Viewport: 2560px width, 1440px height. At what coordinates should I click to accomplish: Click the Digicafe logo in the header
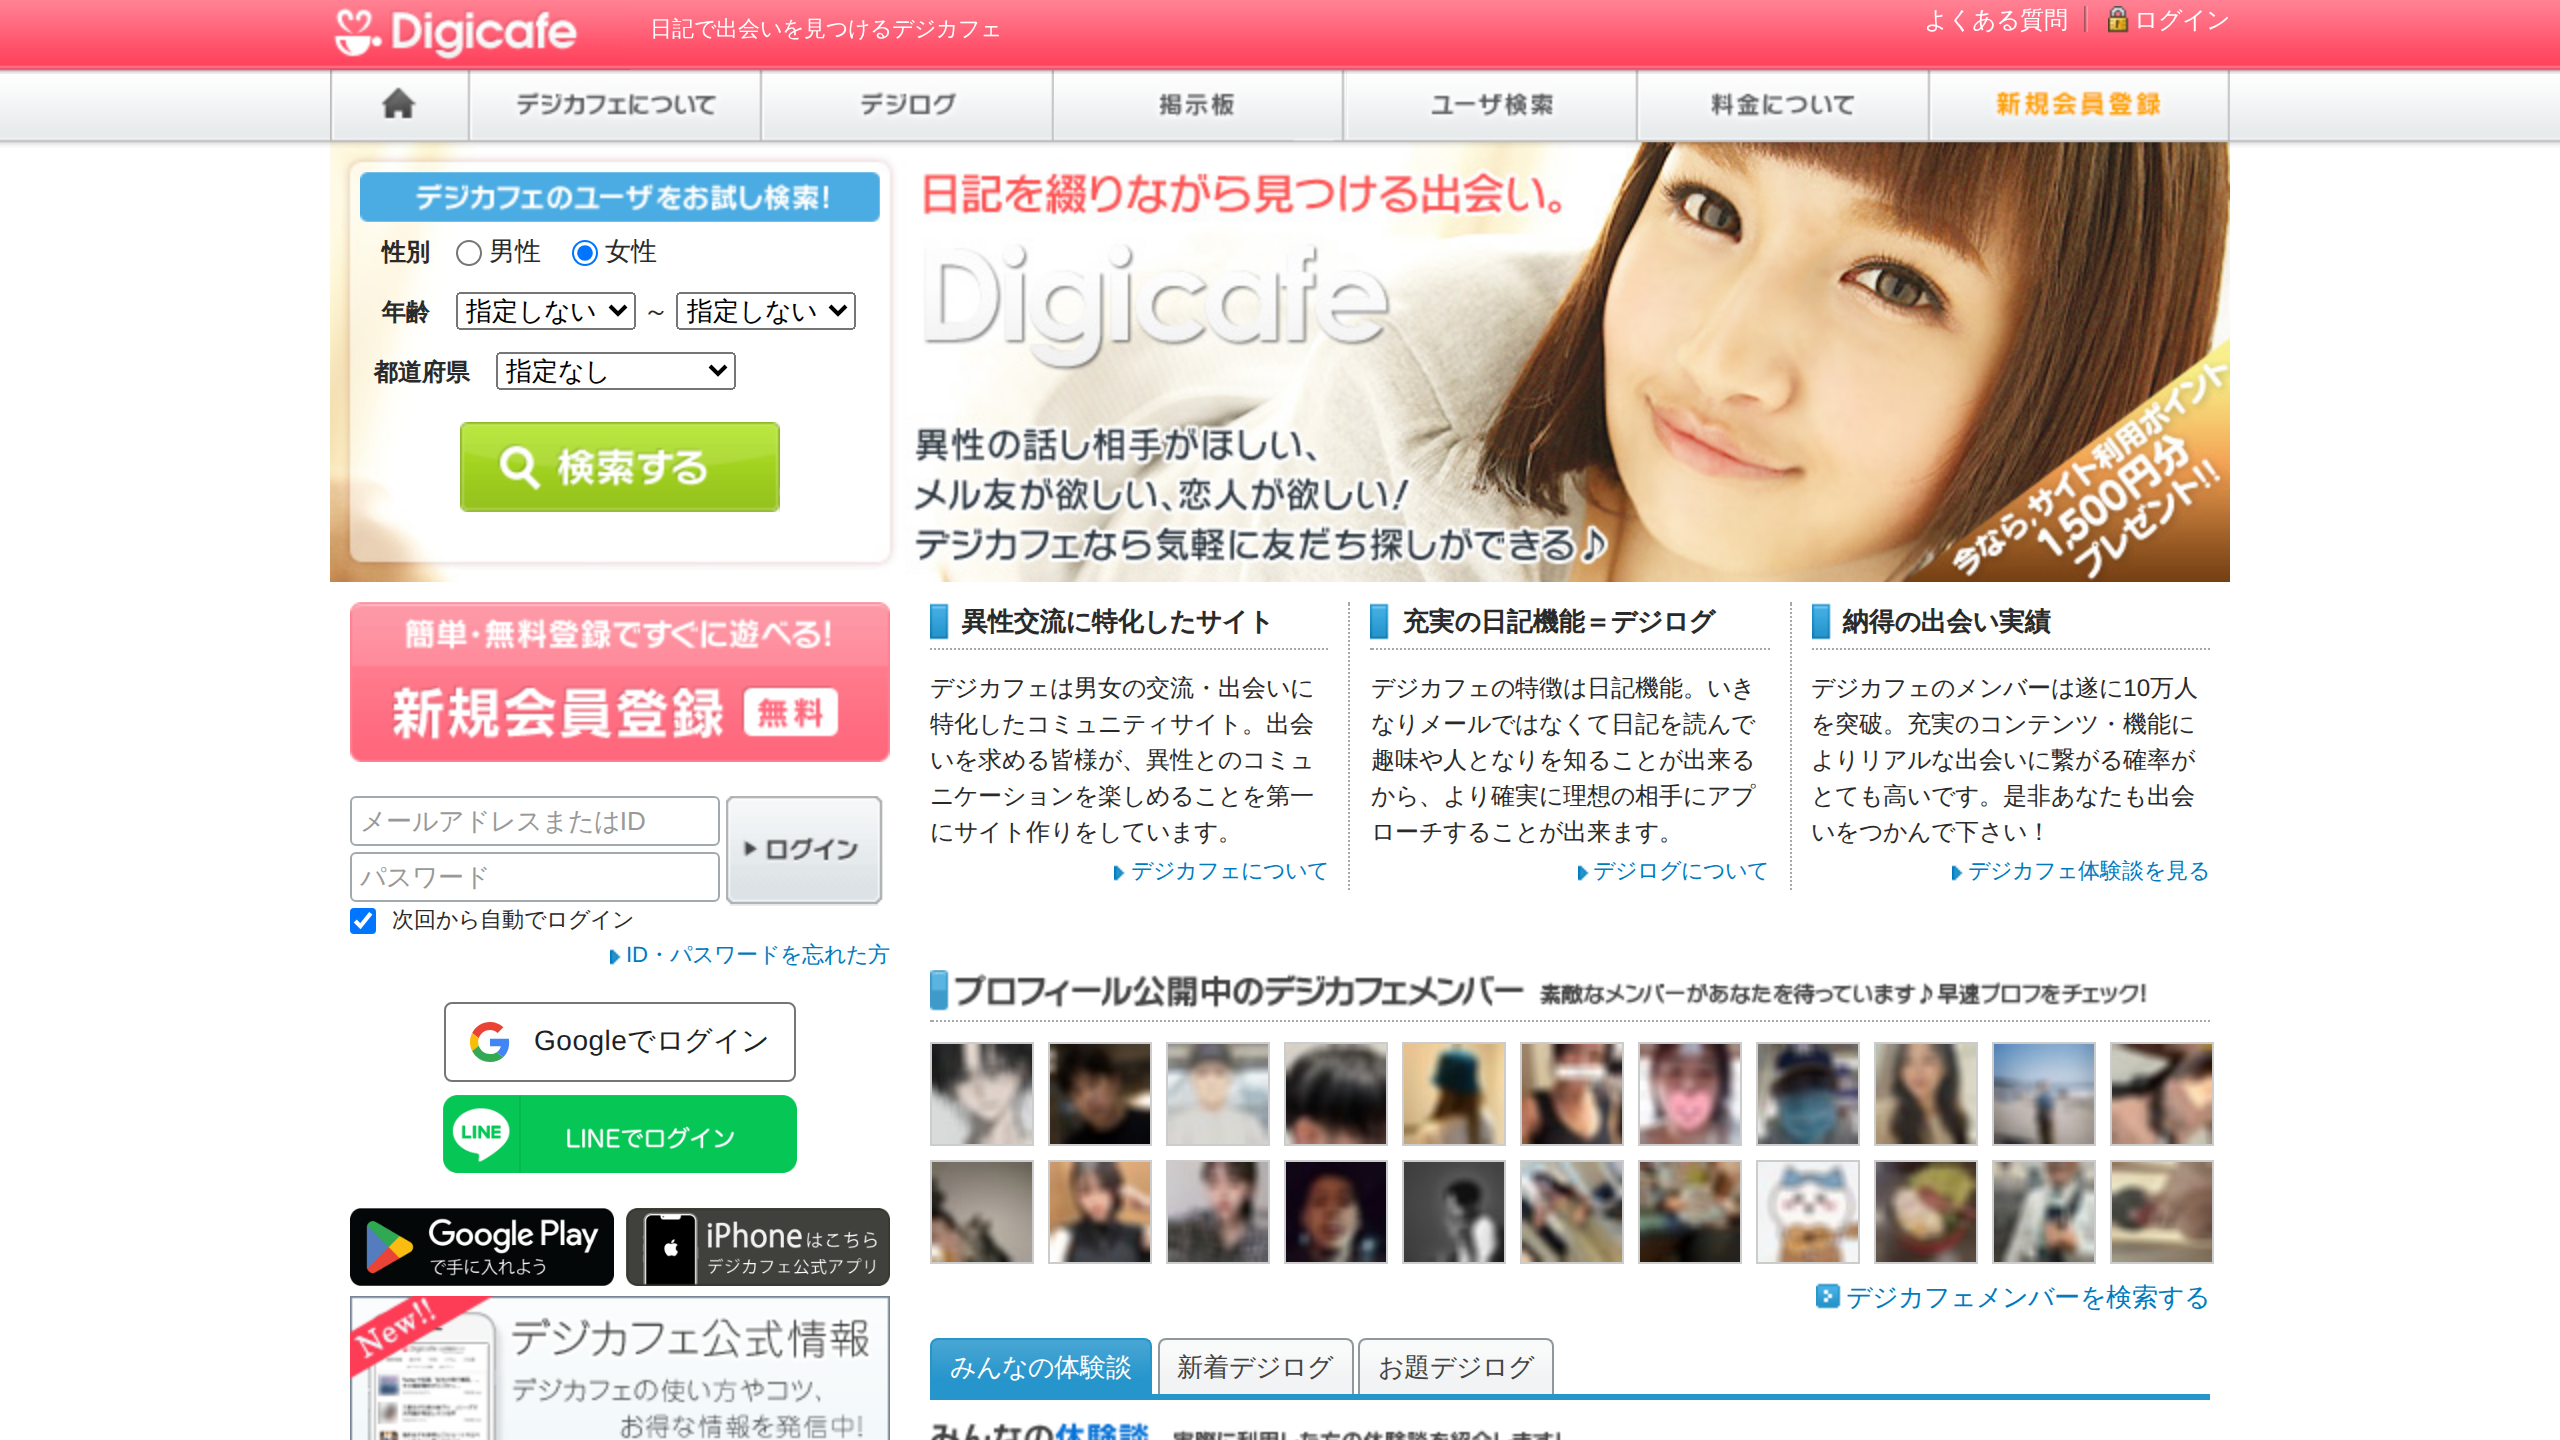pos(456,32)
